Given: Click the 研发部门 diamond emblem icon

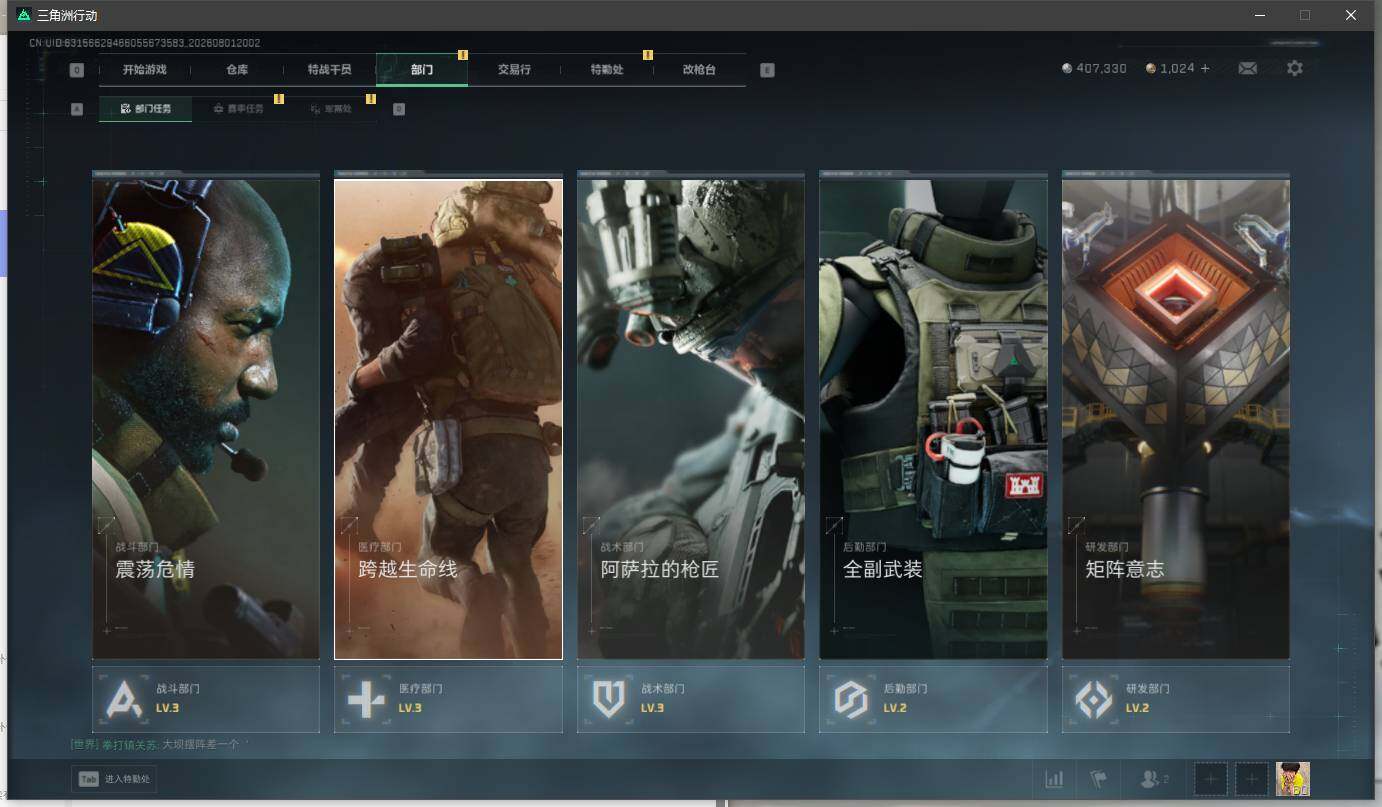Looking at the screenshot, I should point(1093,700).
